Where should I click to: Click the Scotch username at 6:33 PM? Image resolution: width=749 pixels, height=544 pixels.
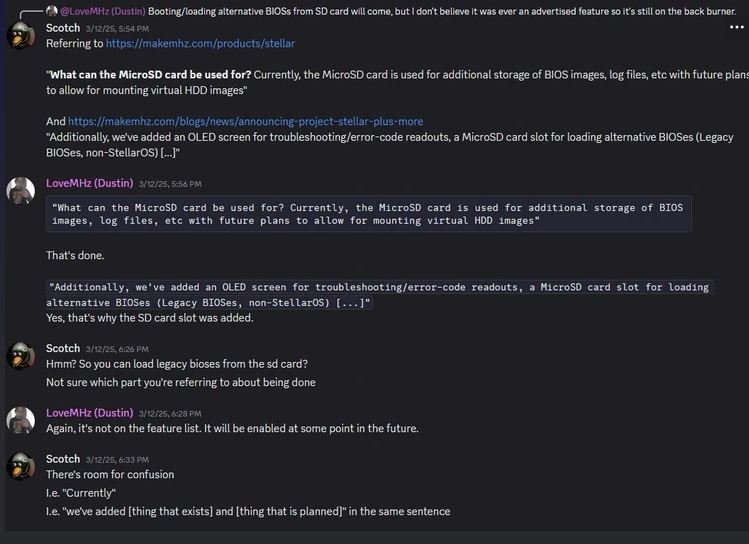(x=63, y=459)
